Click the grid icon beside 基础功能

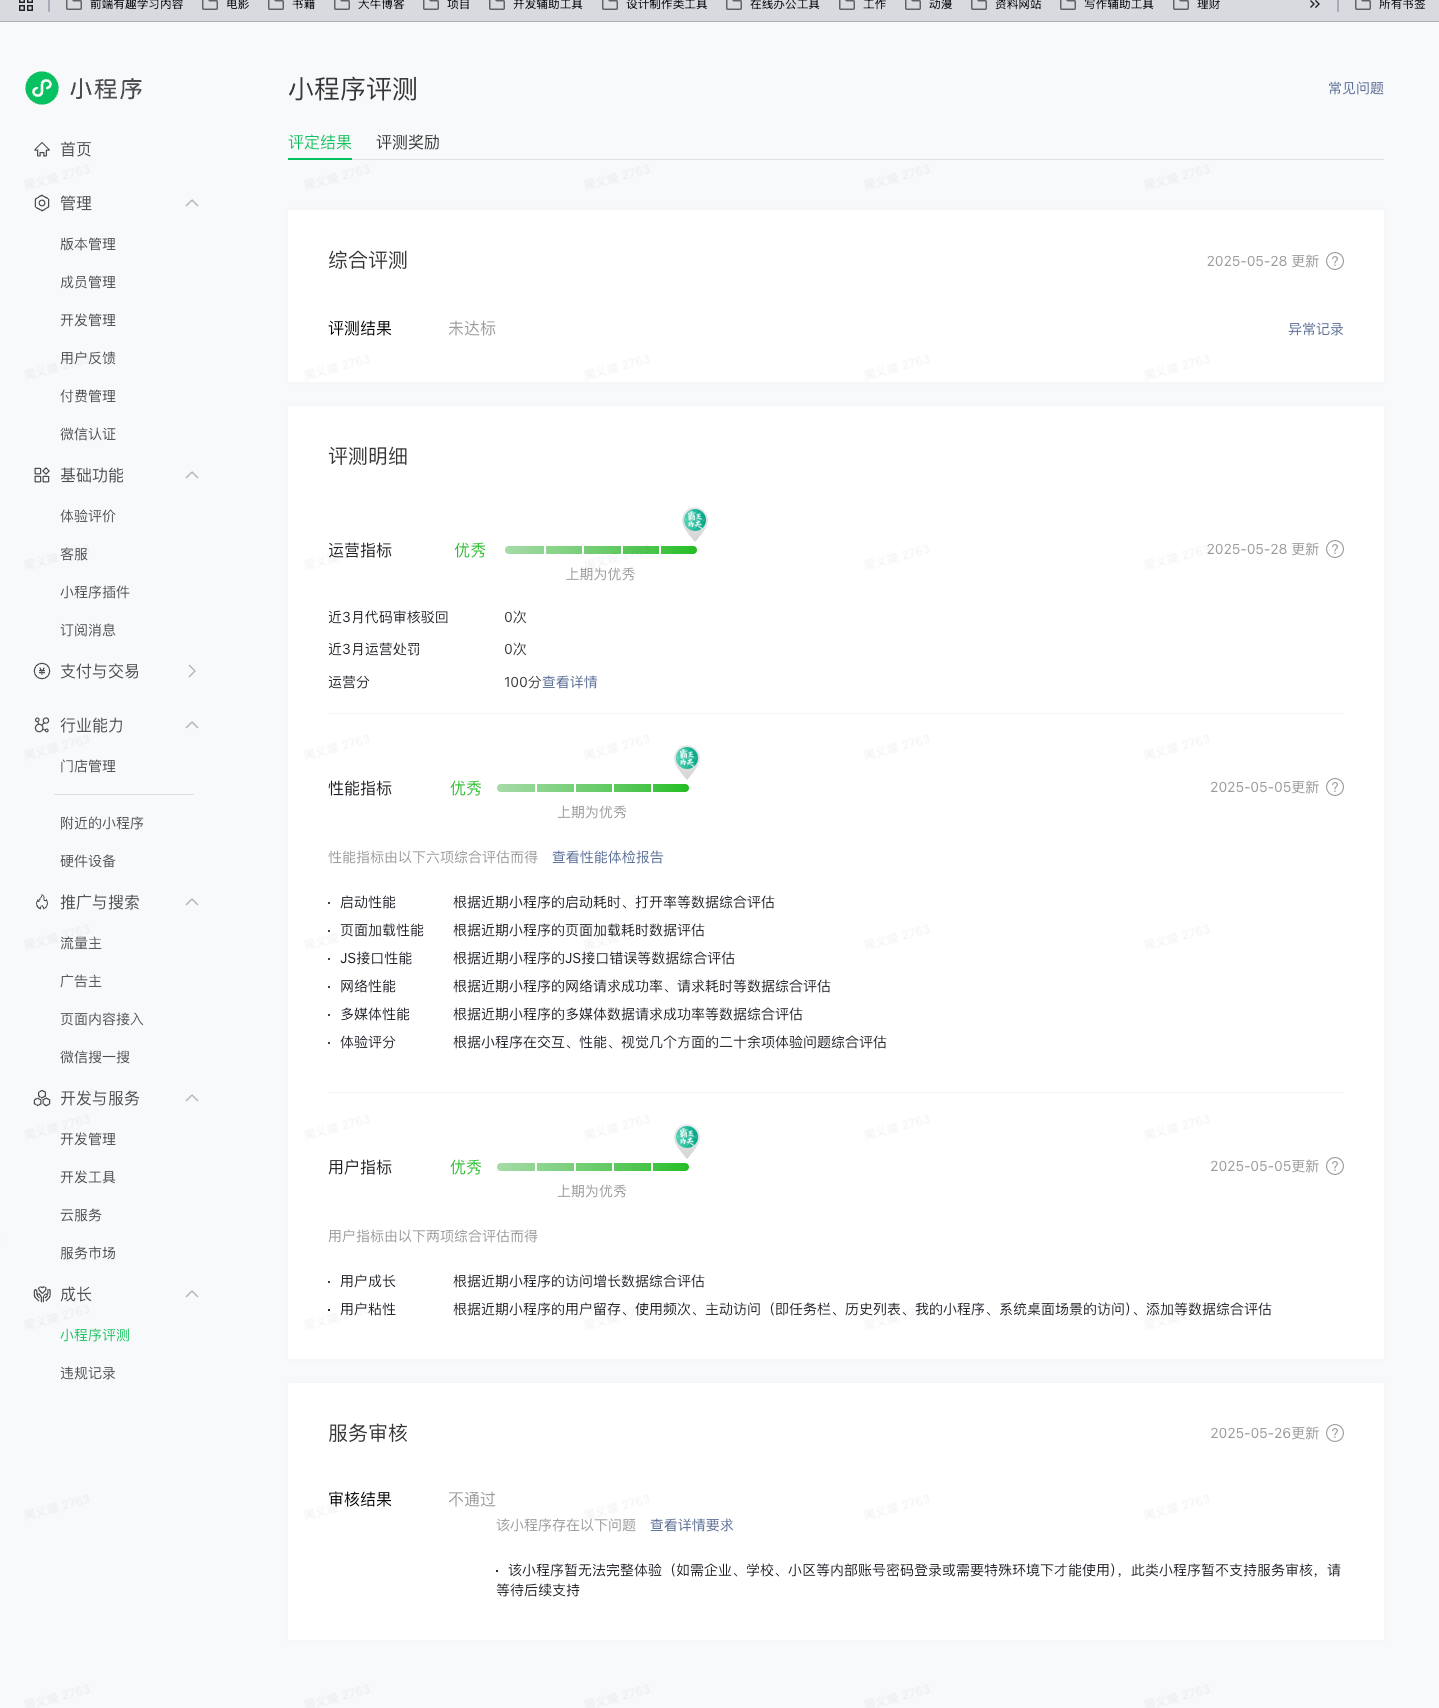42,475
